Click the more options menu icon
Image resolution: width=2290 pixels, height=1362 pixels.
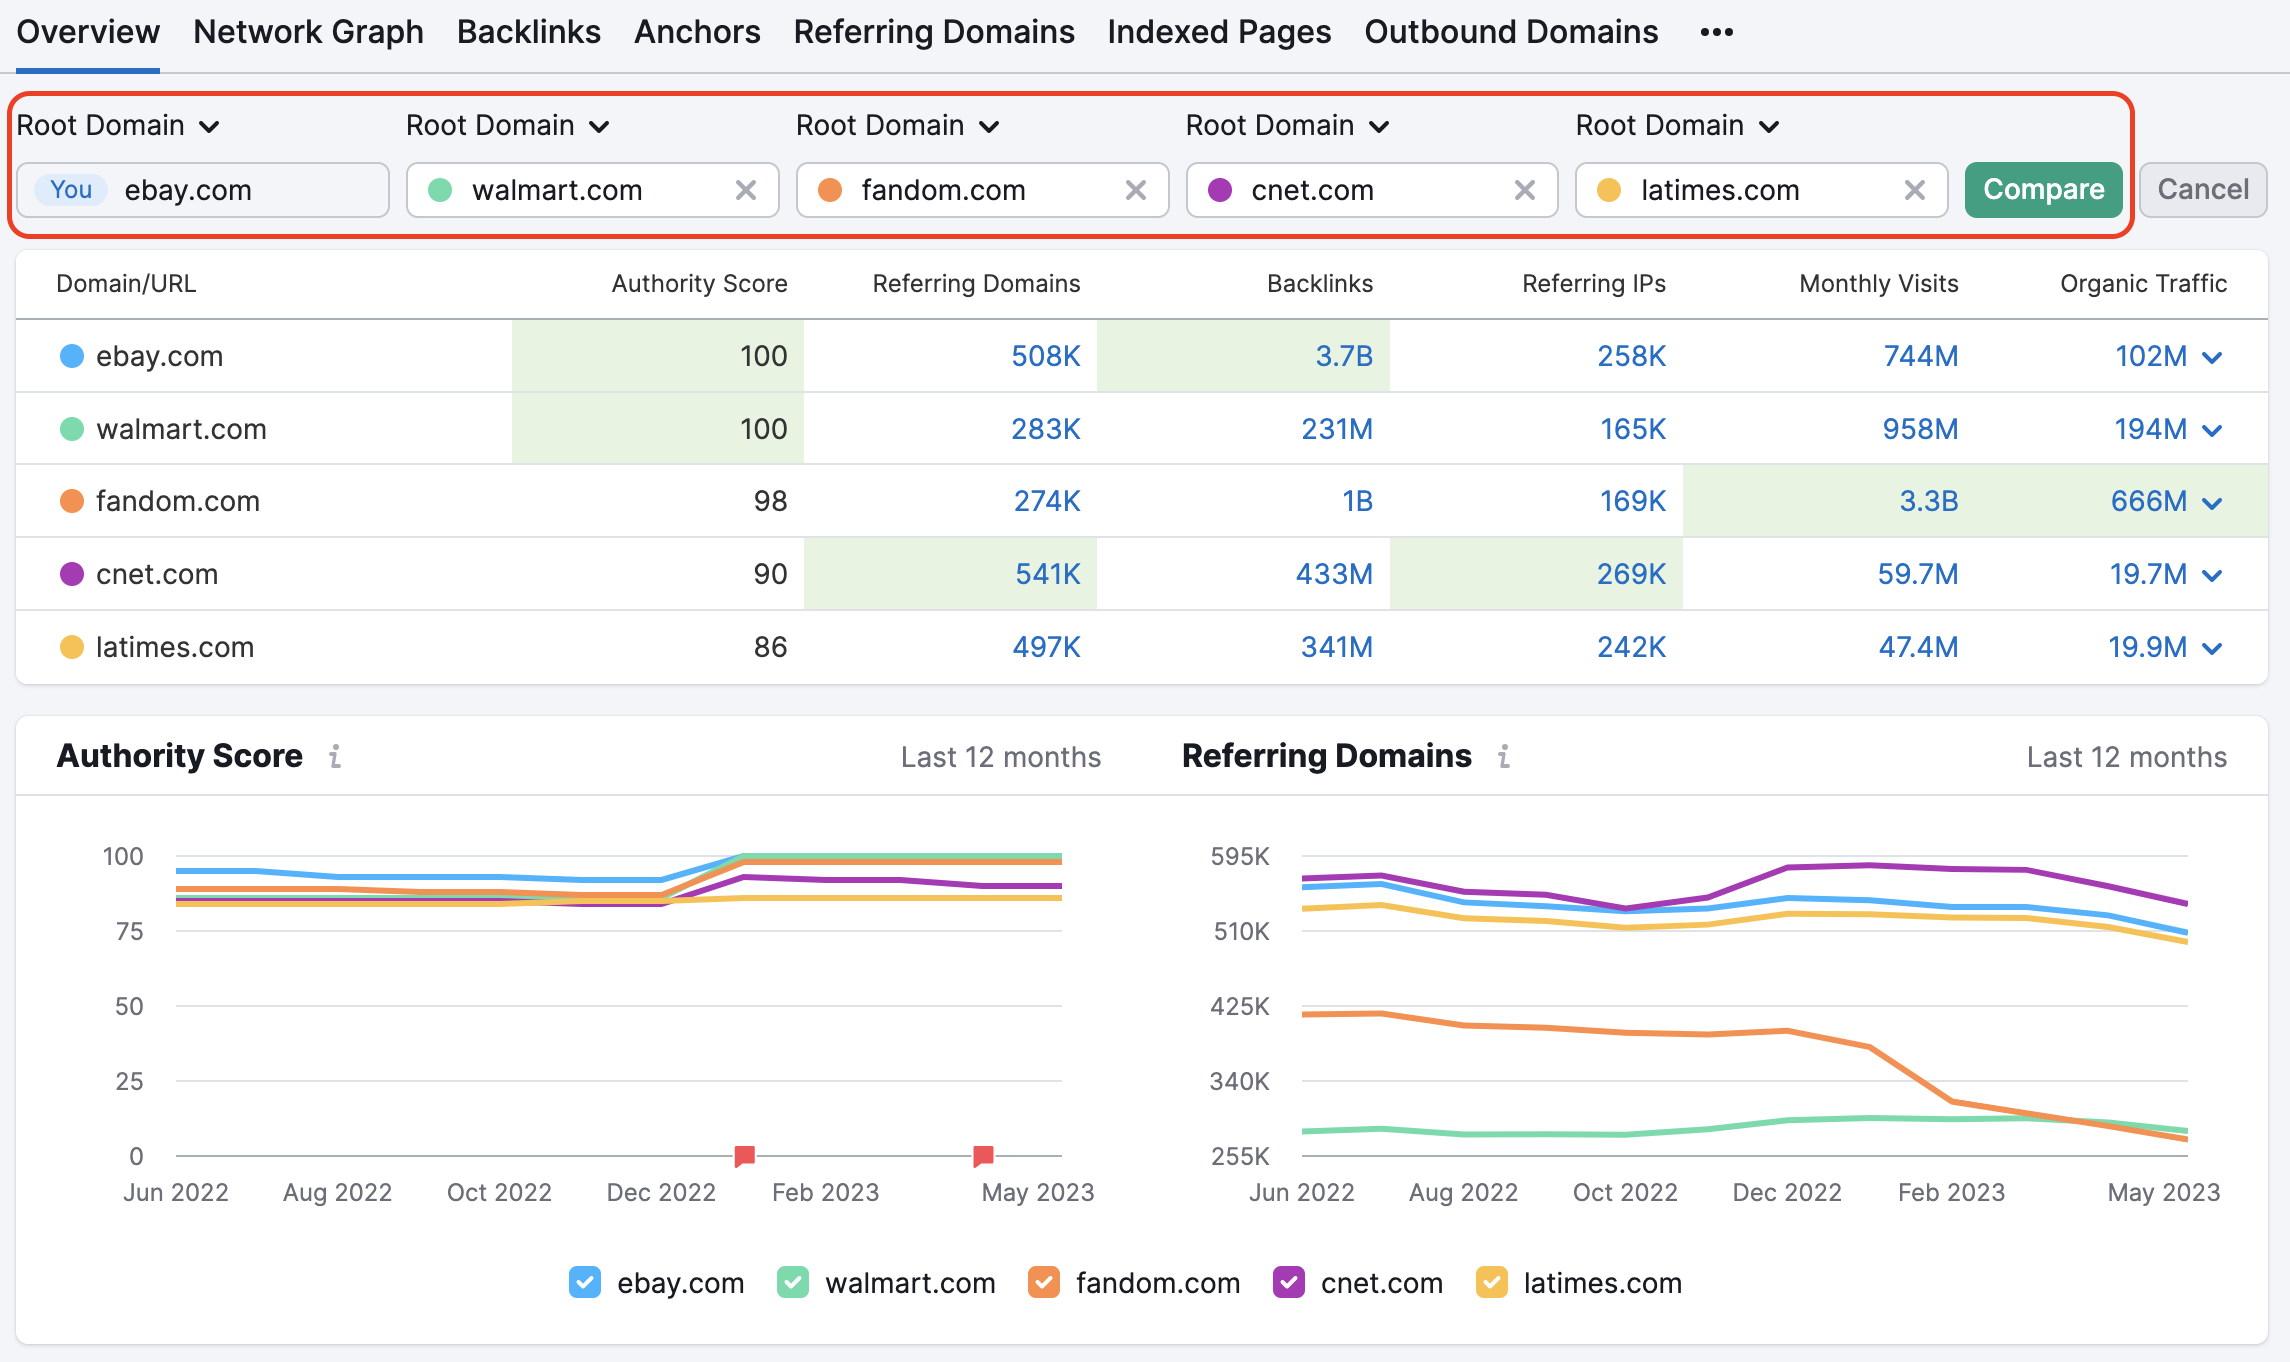point(1718,29)
